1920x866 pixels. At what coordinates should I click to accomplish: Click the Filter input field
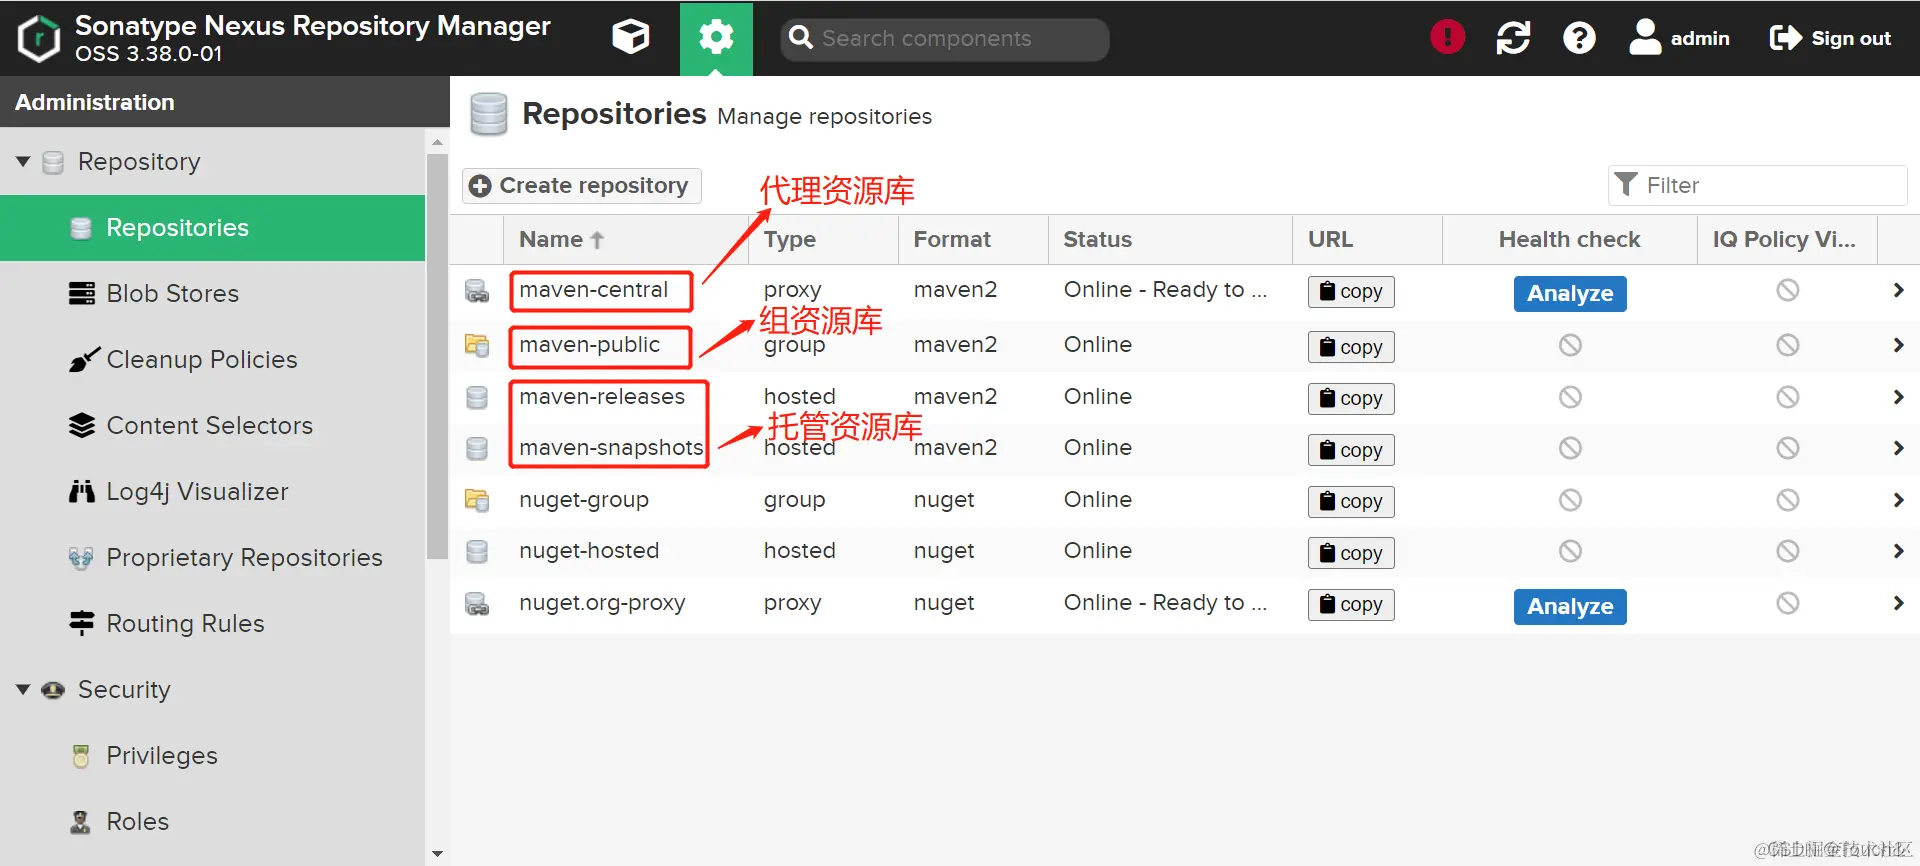pyautogui.click(x=1758, y=186)
